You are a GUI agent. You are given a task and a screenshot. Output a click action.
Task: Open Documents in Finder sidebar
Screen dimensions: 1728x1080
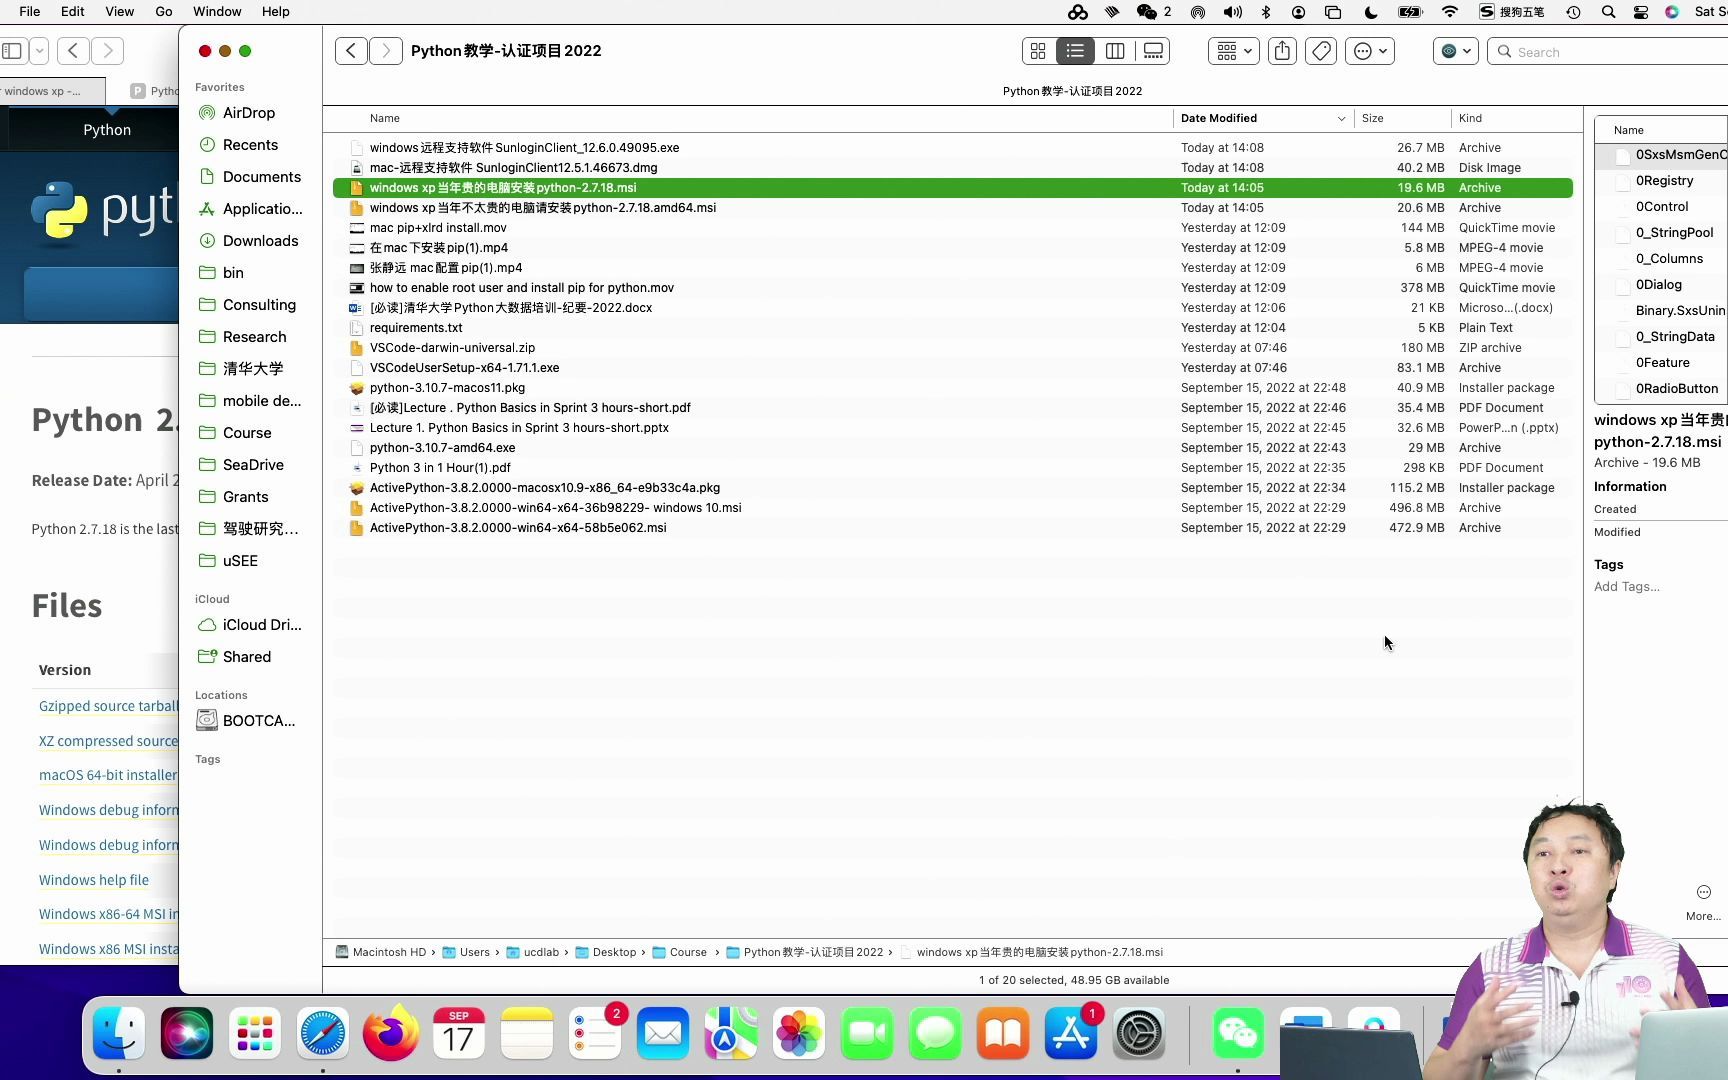point(261,177)
